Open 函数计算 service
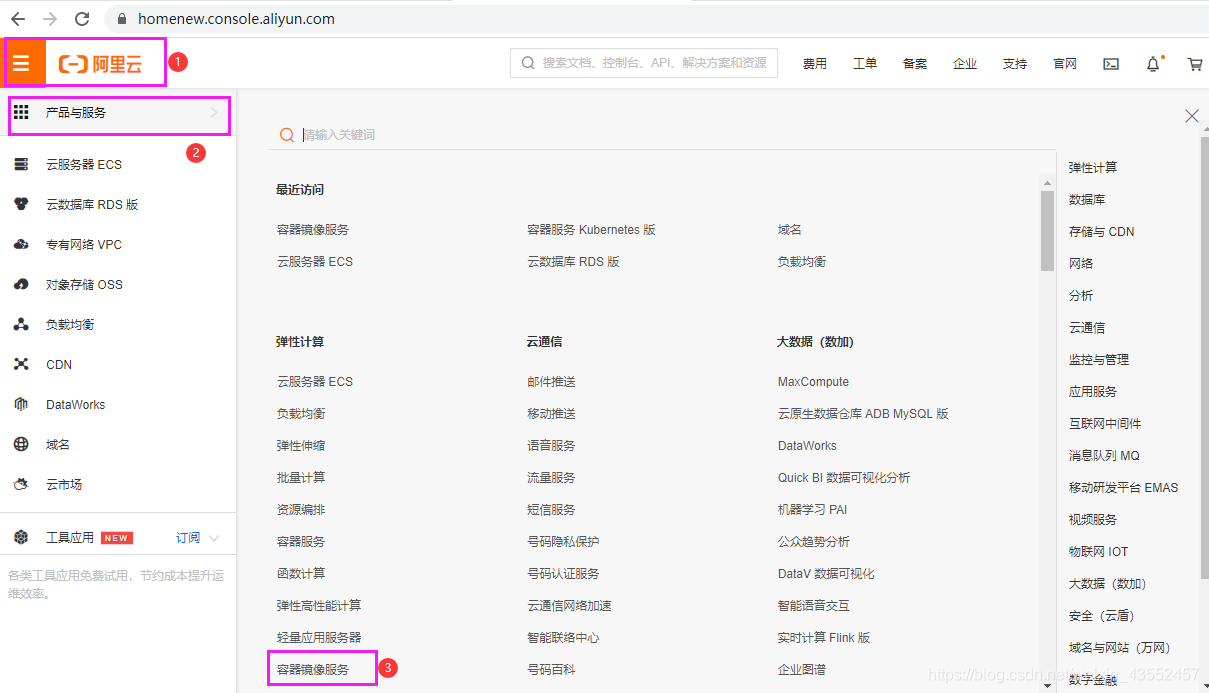 pos(301,574)
